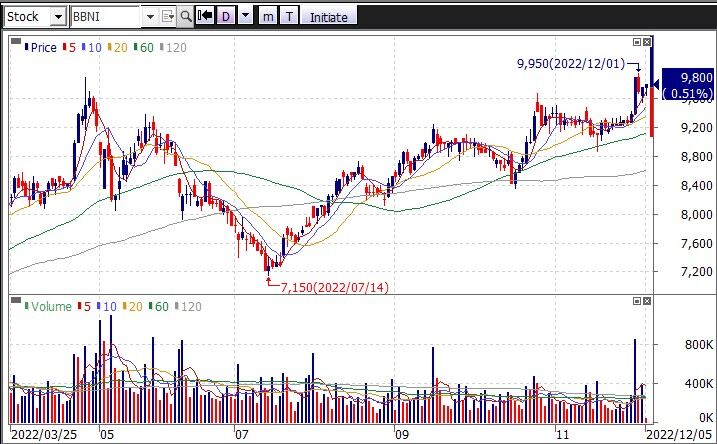Maximize the price chart pane
This screenshot has width=717, height=444.
[637, 42]
